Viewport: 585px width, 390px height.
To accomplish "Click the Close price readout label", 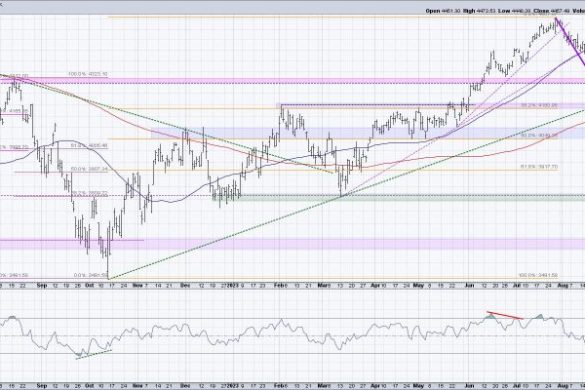I will pyautogui.click(x=541, y=11).
